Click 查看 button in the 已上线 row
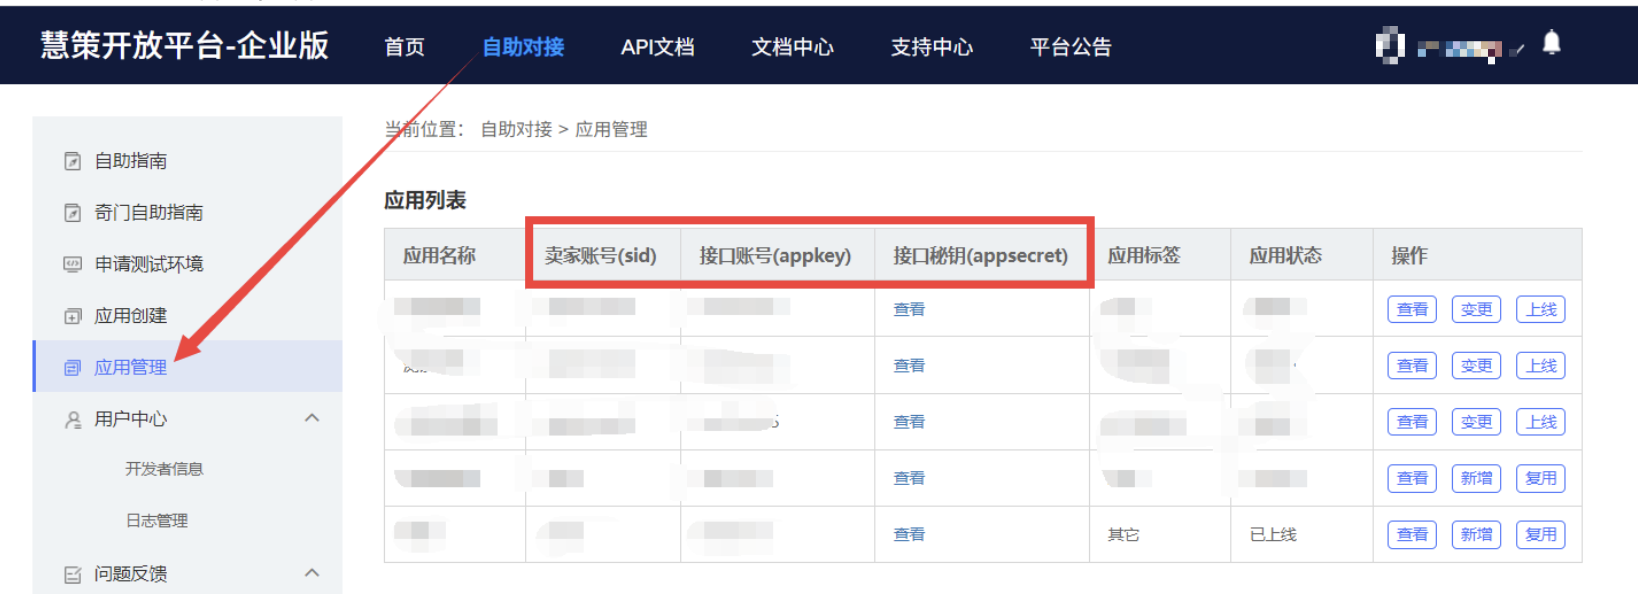 coord(1412,535)
